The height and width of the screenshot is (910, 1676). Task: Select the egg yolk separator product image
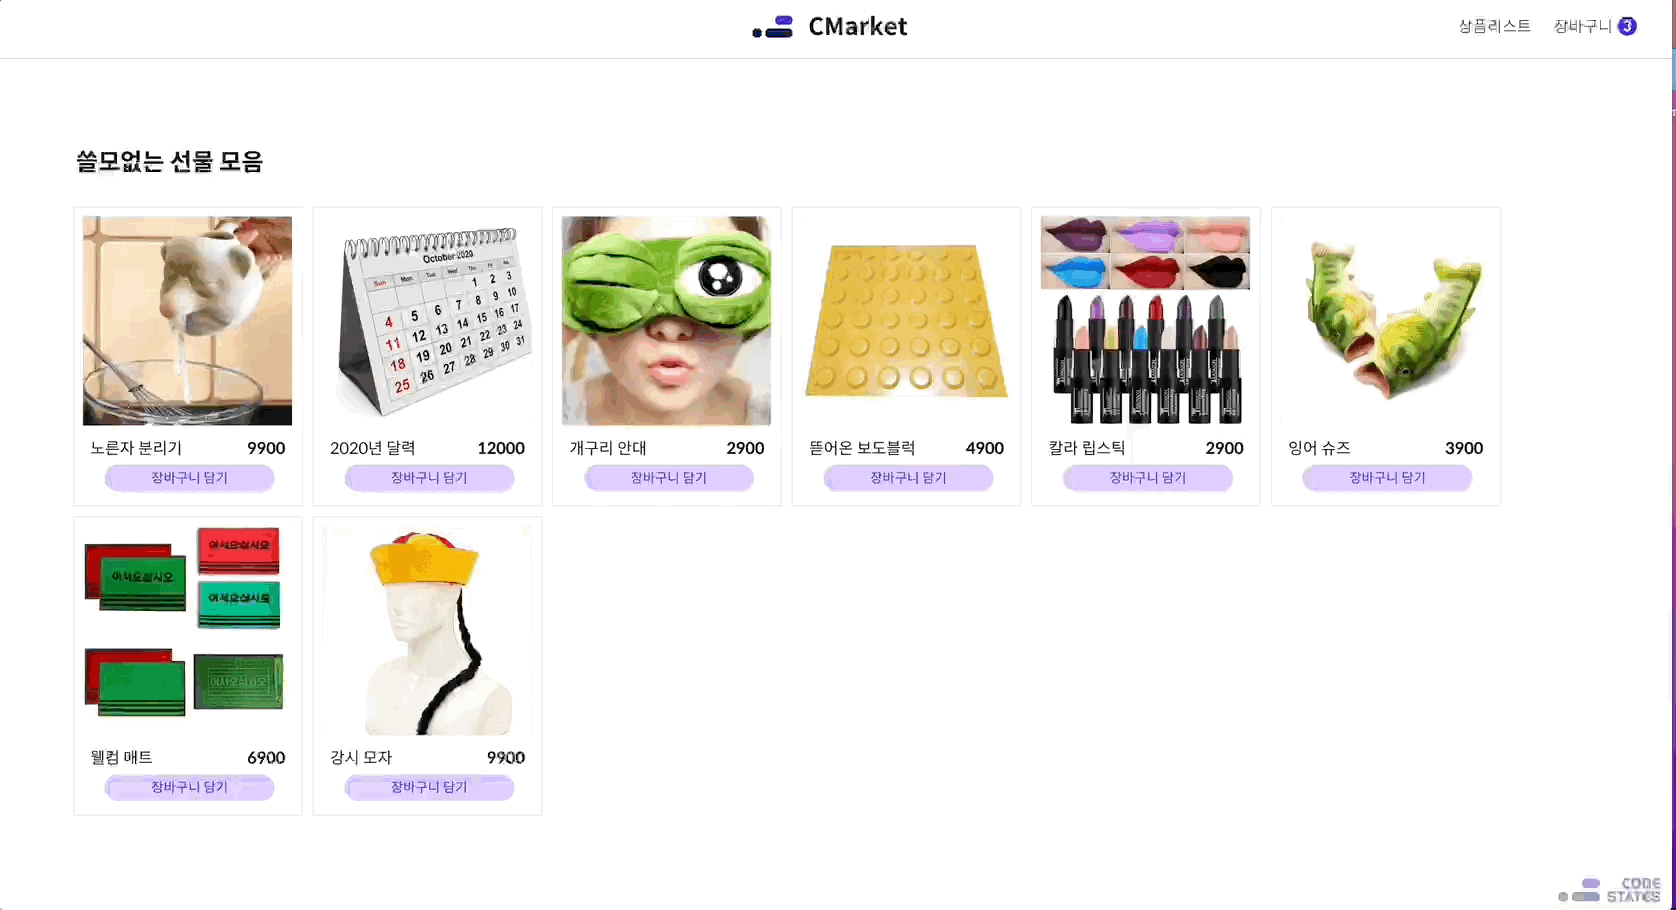[x=187, y=321]
